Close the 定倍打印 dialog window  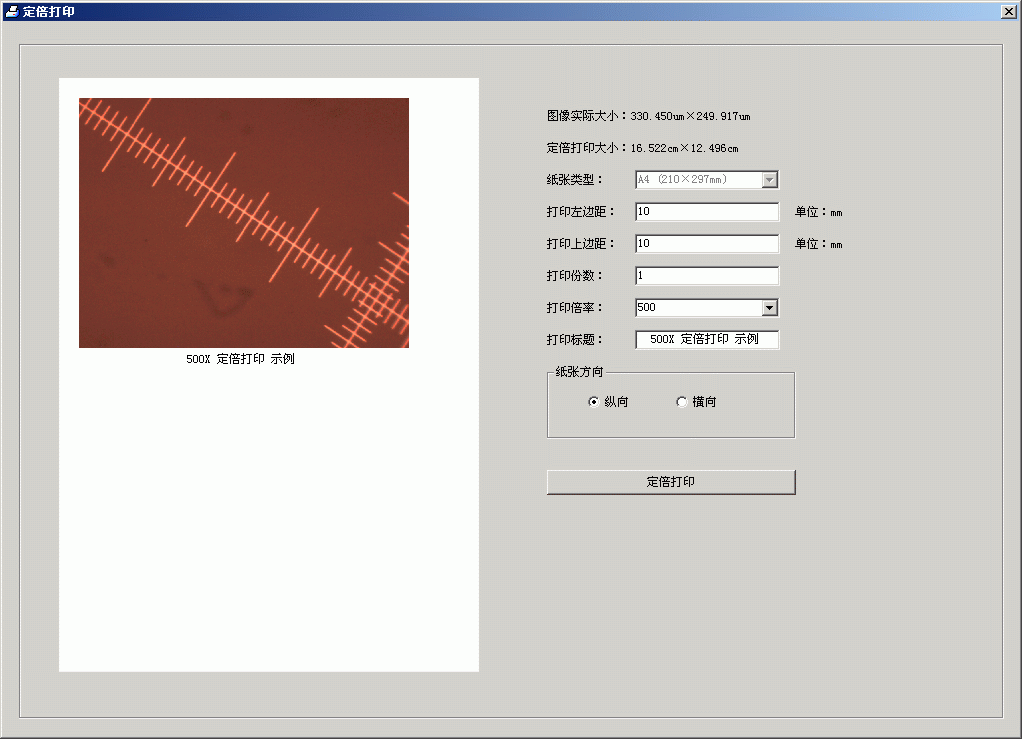point(1008,12)
